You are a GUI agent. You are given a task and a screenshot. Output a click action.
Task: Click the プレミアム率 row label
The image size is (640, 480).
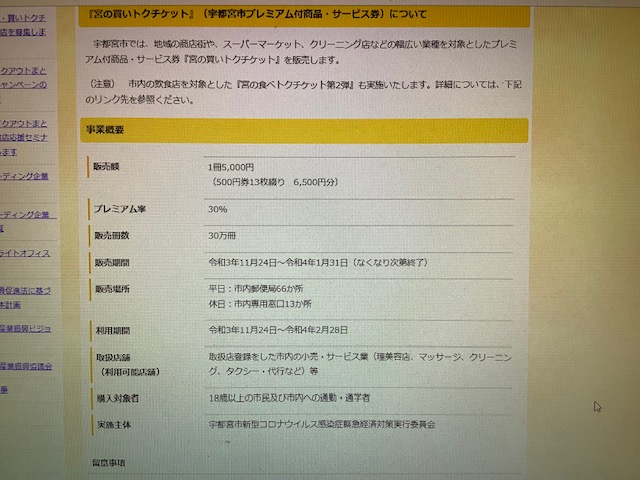(x=119, y=210)
